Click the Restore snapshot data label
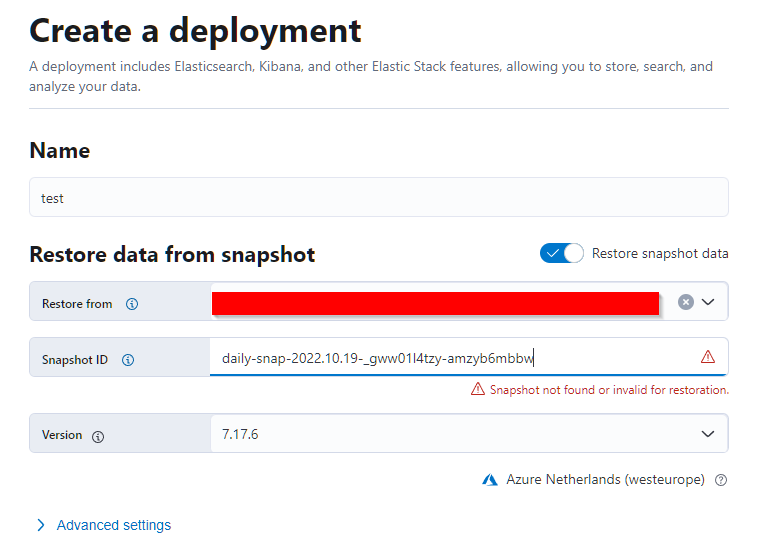This screenshot has width=763, height=537. tap(660, 253)
